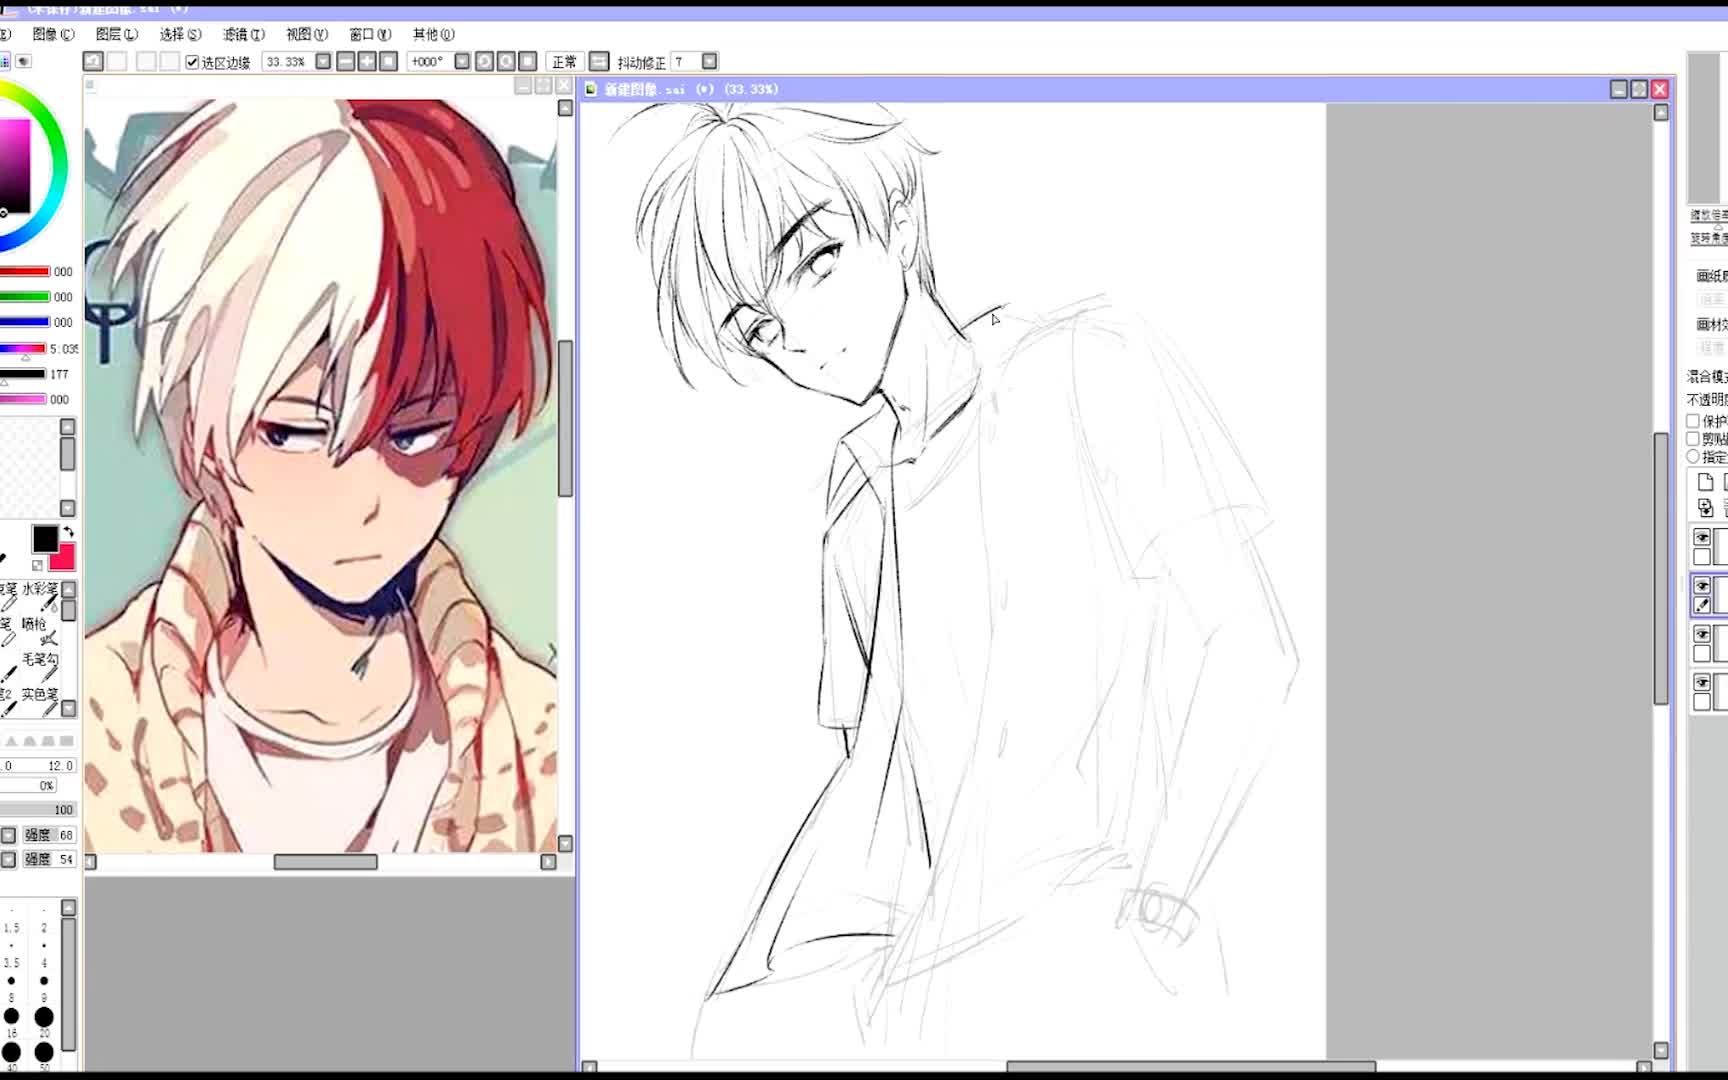Toggle the 剪贴 clipping group checkbox
The width and height of the screenshot is (1728, 1080).
(x=1693, y=438)
